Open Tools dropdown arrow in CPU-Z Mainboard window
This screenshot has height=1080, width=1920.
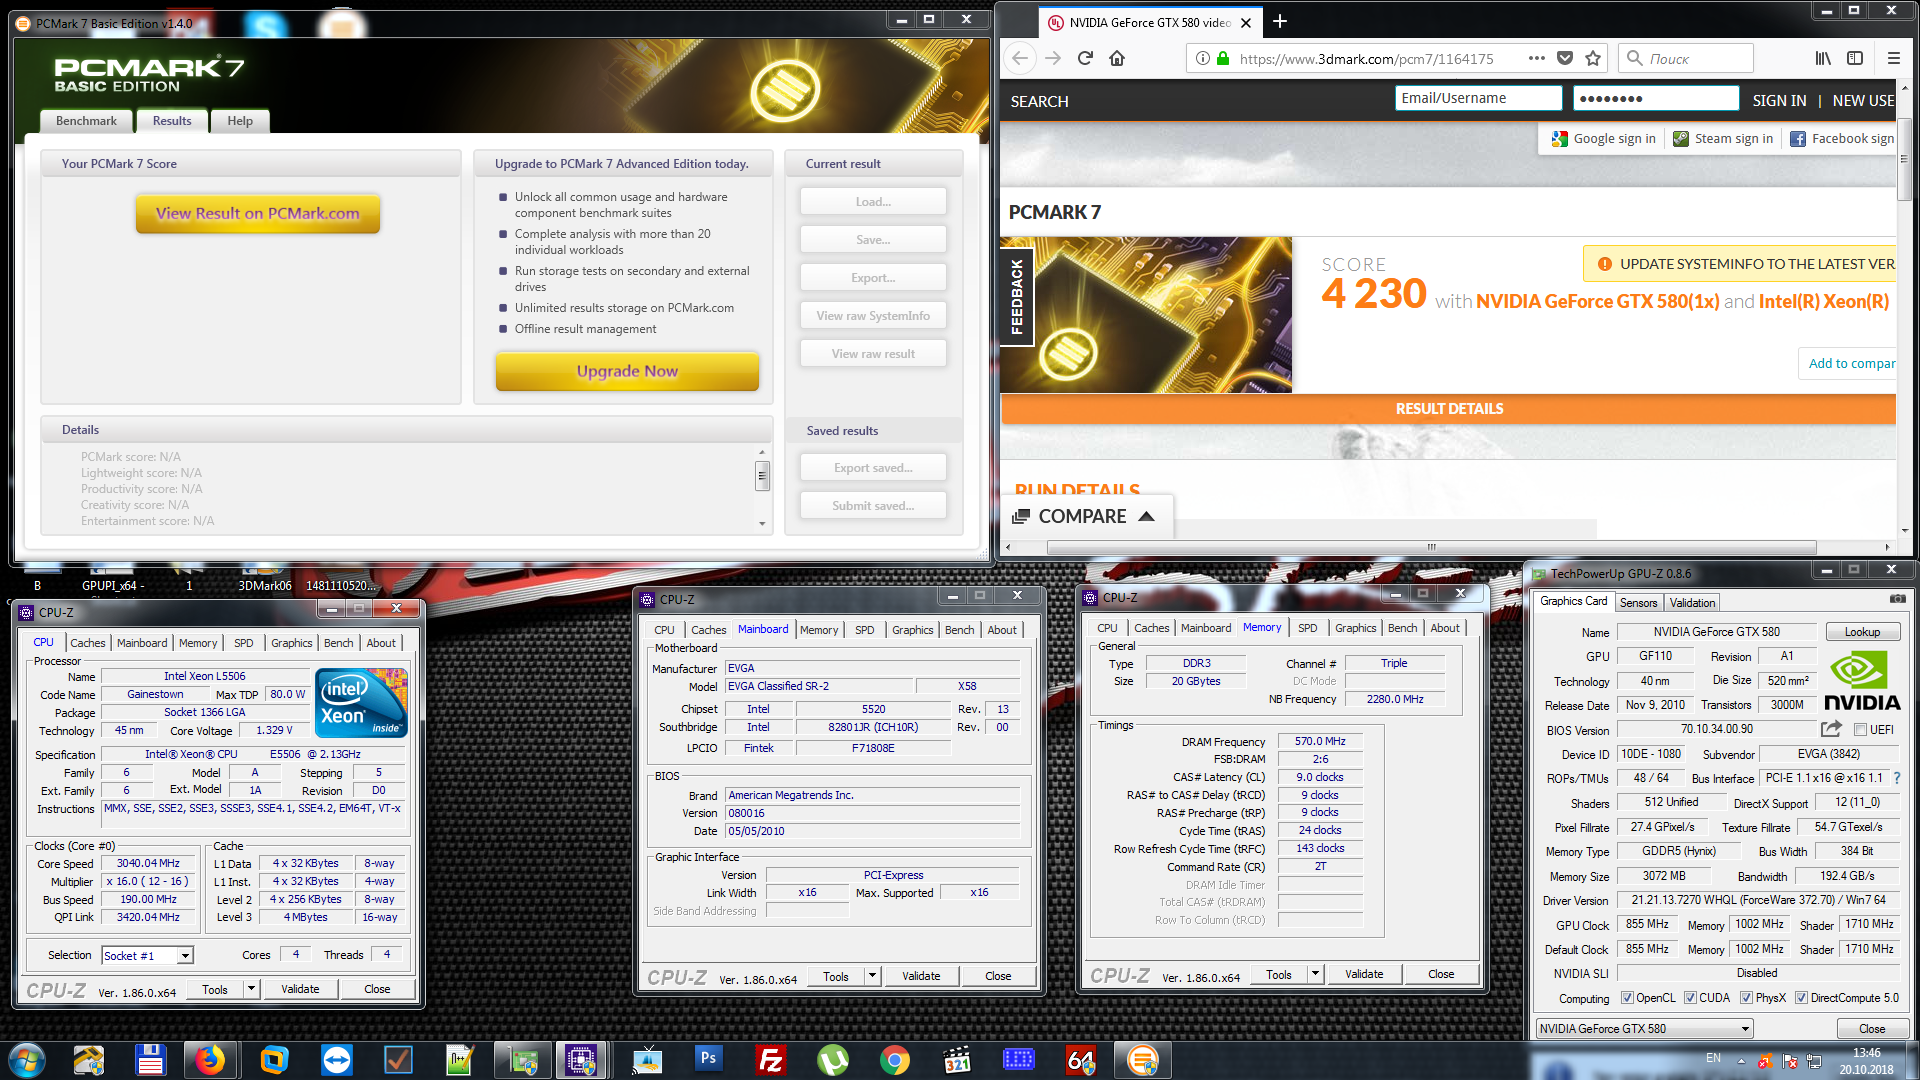click(x=872, y=976)
